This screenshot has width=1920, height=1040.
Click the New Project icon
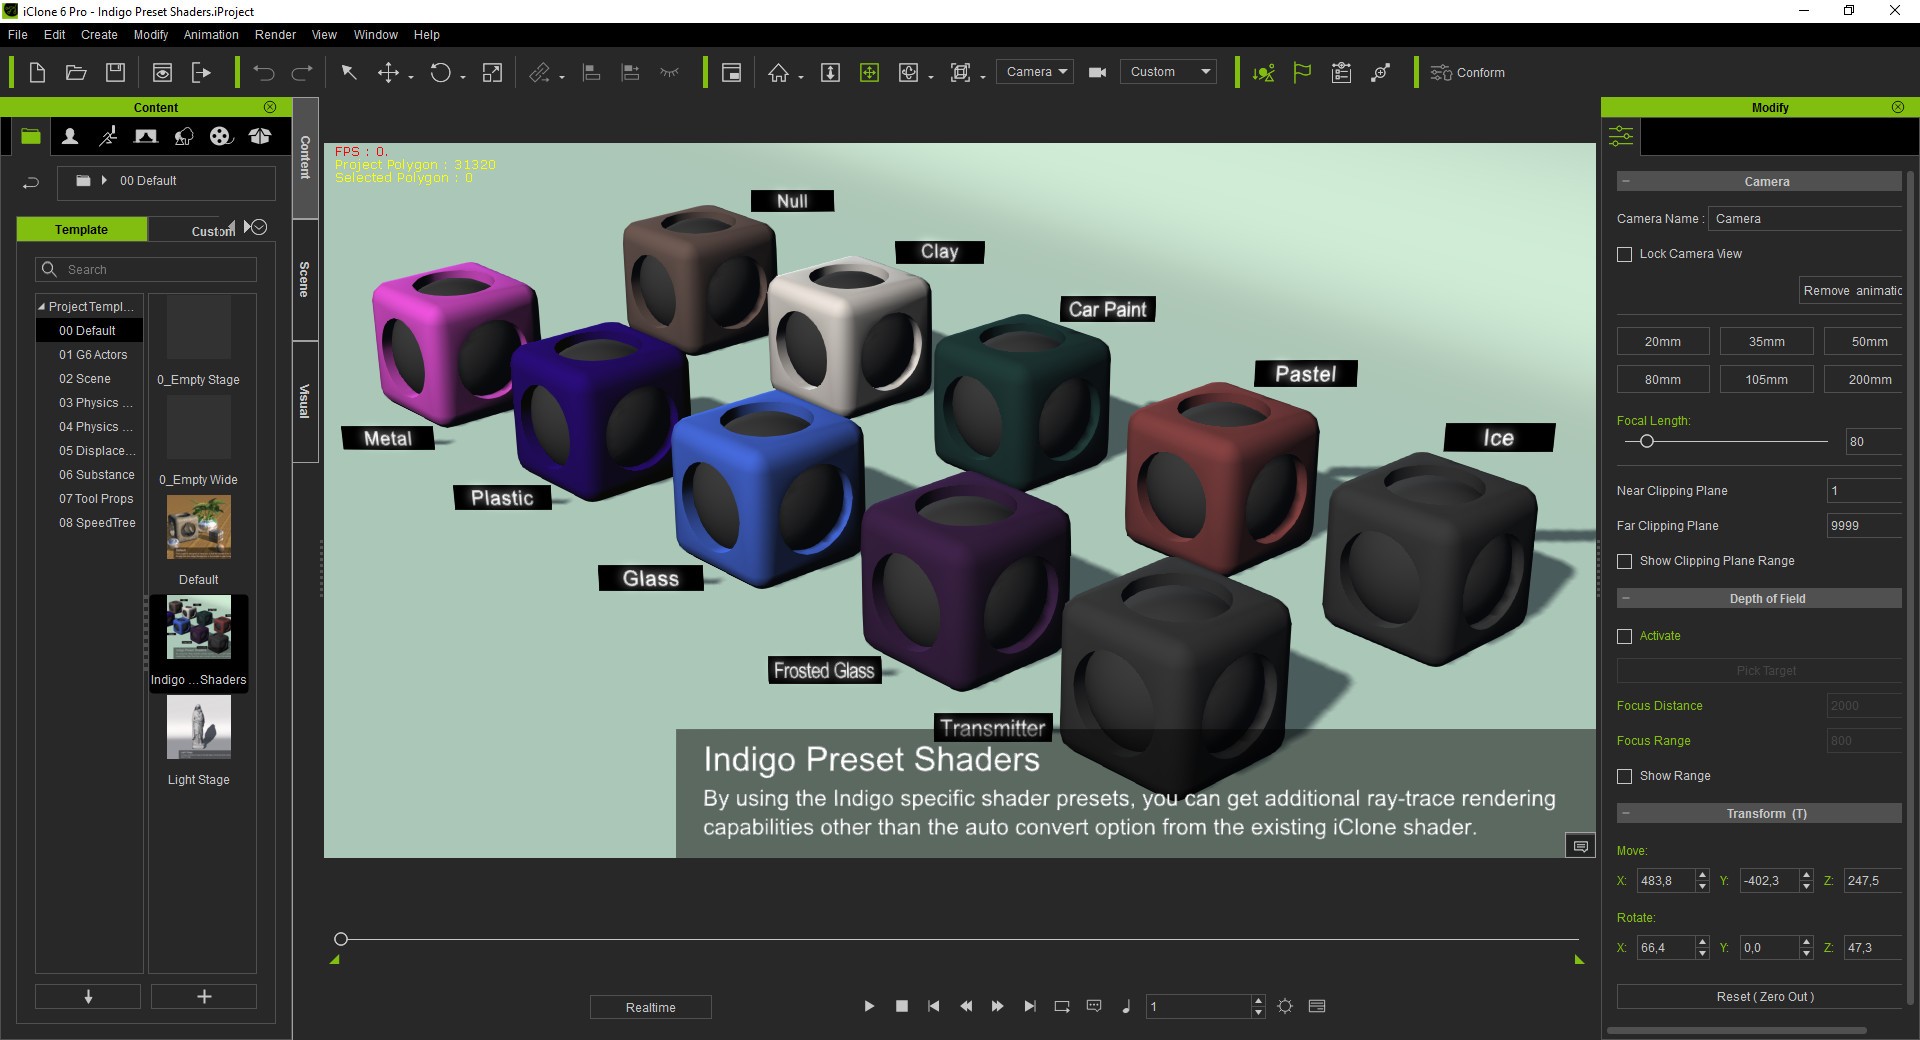tap(37, 72)
